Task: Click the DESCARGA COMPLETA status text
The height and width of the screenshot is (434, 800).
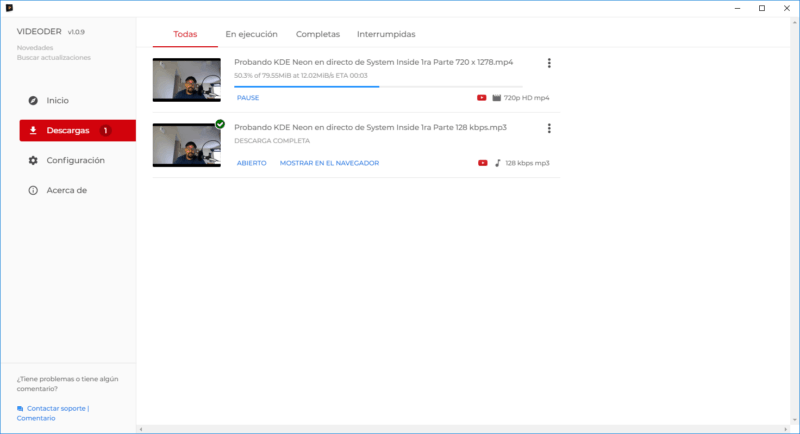Action: click(x=272, y=141)
